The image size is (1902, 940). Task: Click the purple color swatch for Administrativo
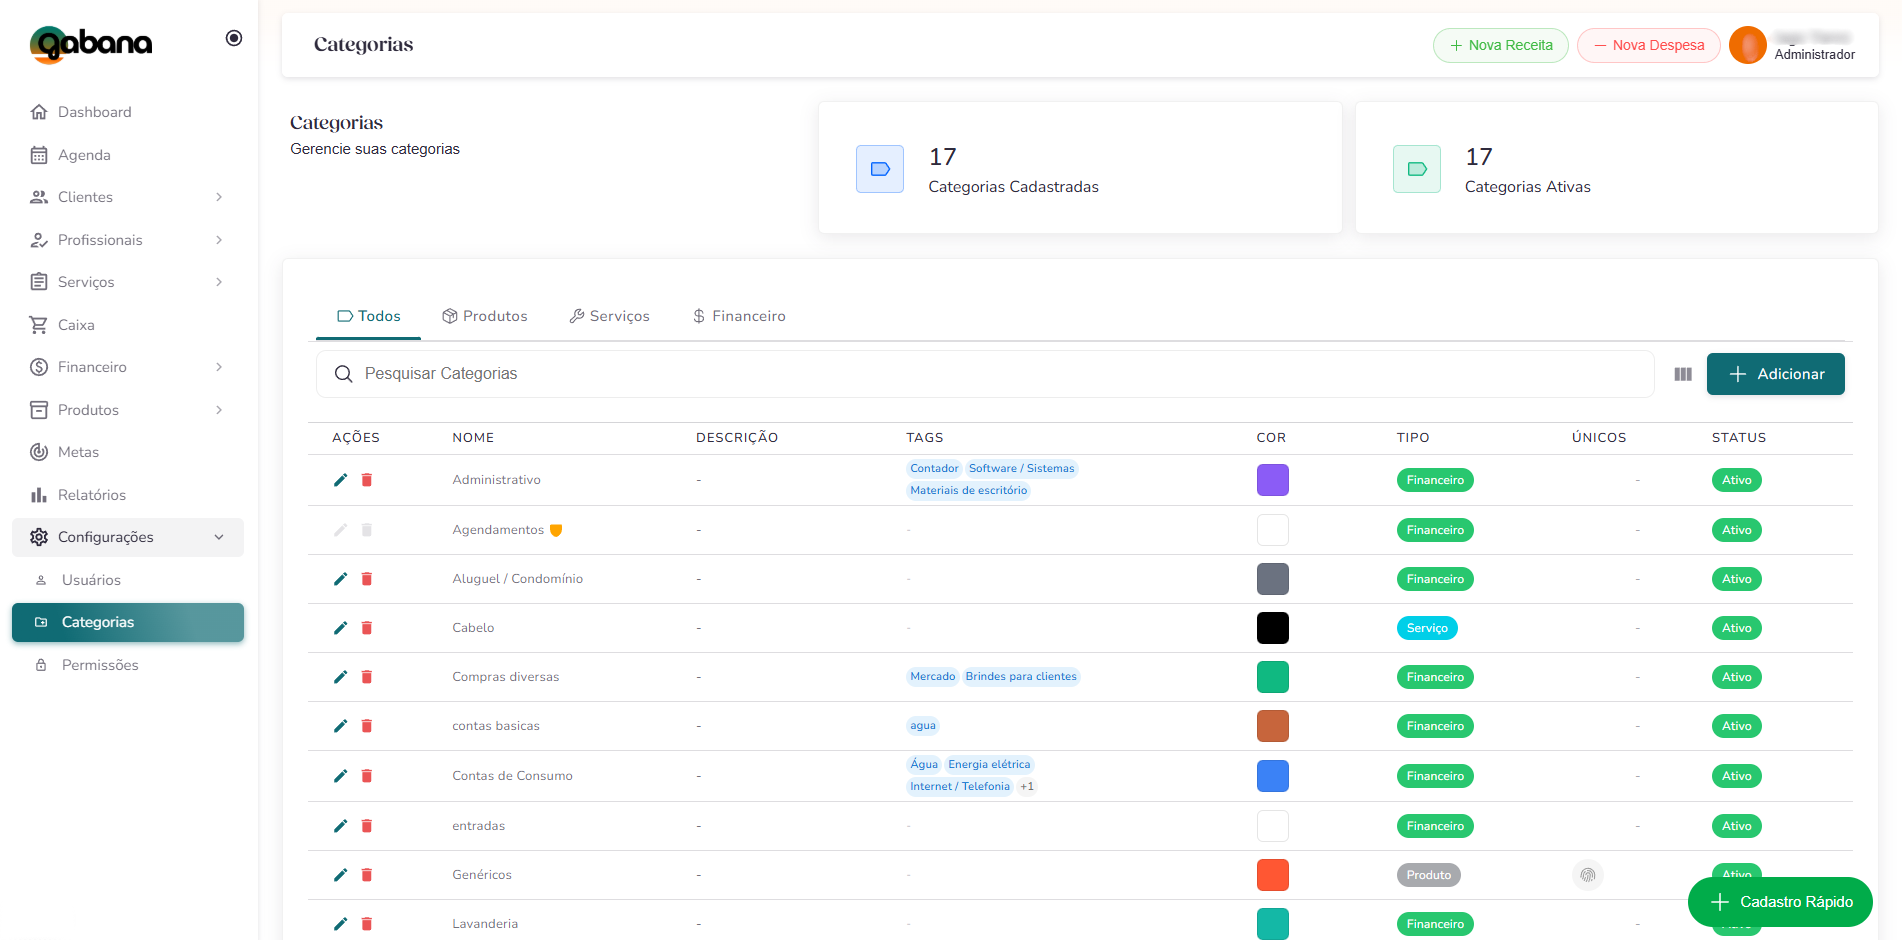(x=1272, y=480)
